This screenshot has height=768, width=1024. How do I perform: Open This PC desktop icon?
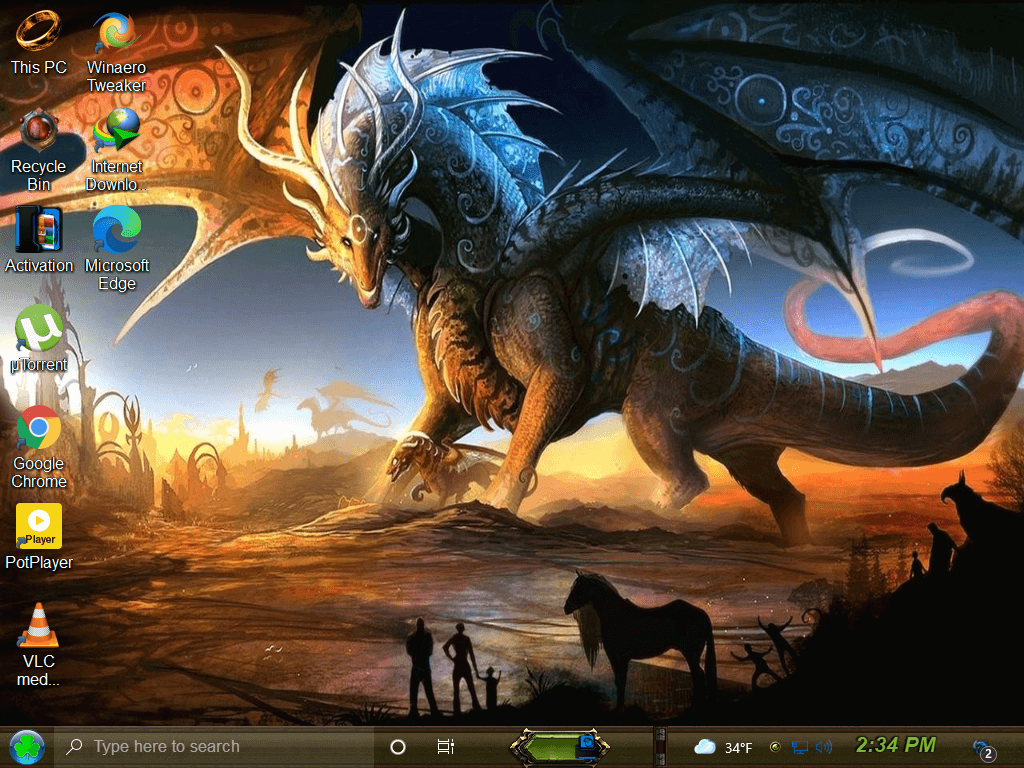point(39,40)
